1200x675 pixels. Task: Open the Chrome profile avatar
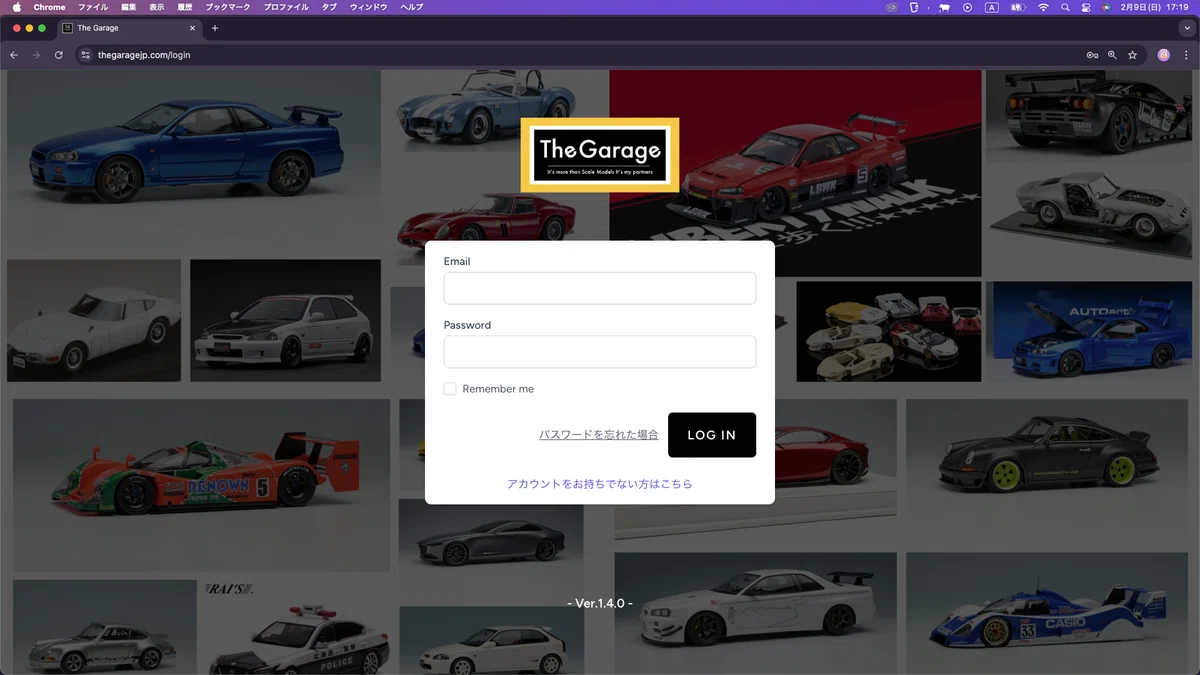(x=1164, y=55)
